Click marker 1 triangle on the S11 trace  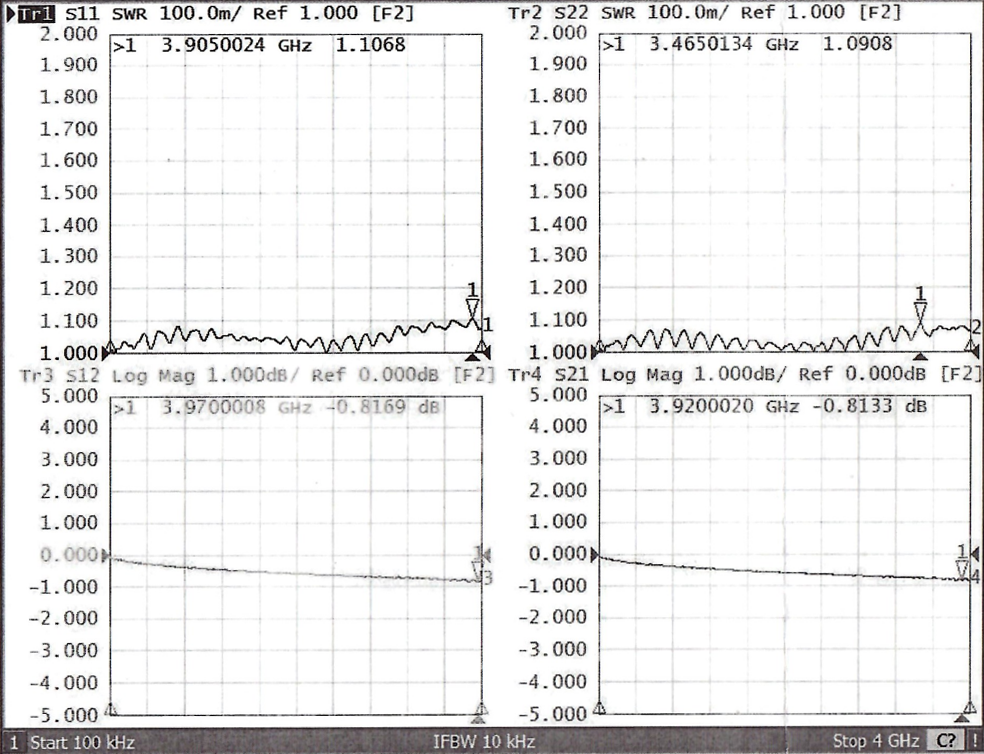click(x=473, y=308)
